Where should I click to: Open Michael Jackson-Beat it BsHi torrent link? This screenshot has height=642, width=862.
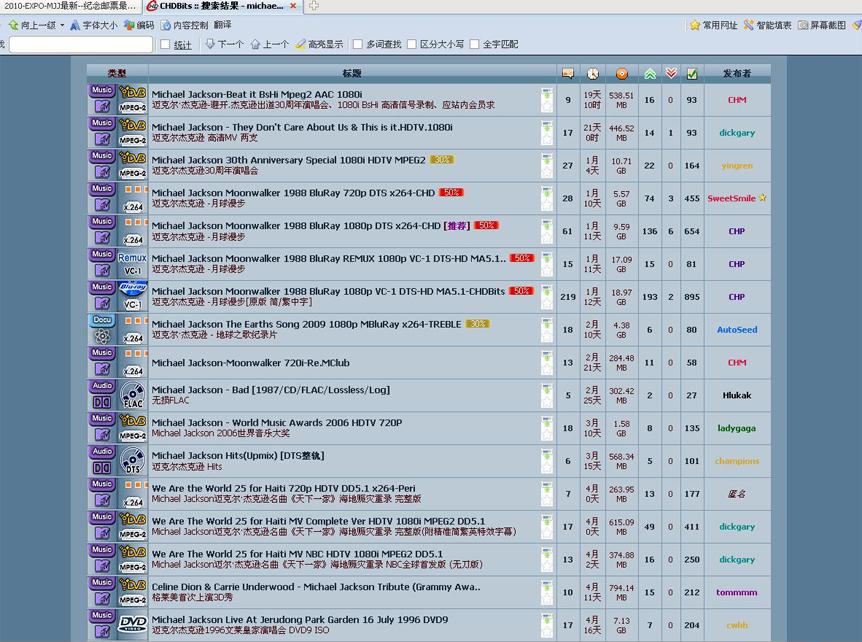pyautogui.click(x=257, y=95)
